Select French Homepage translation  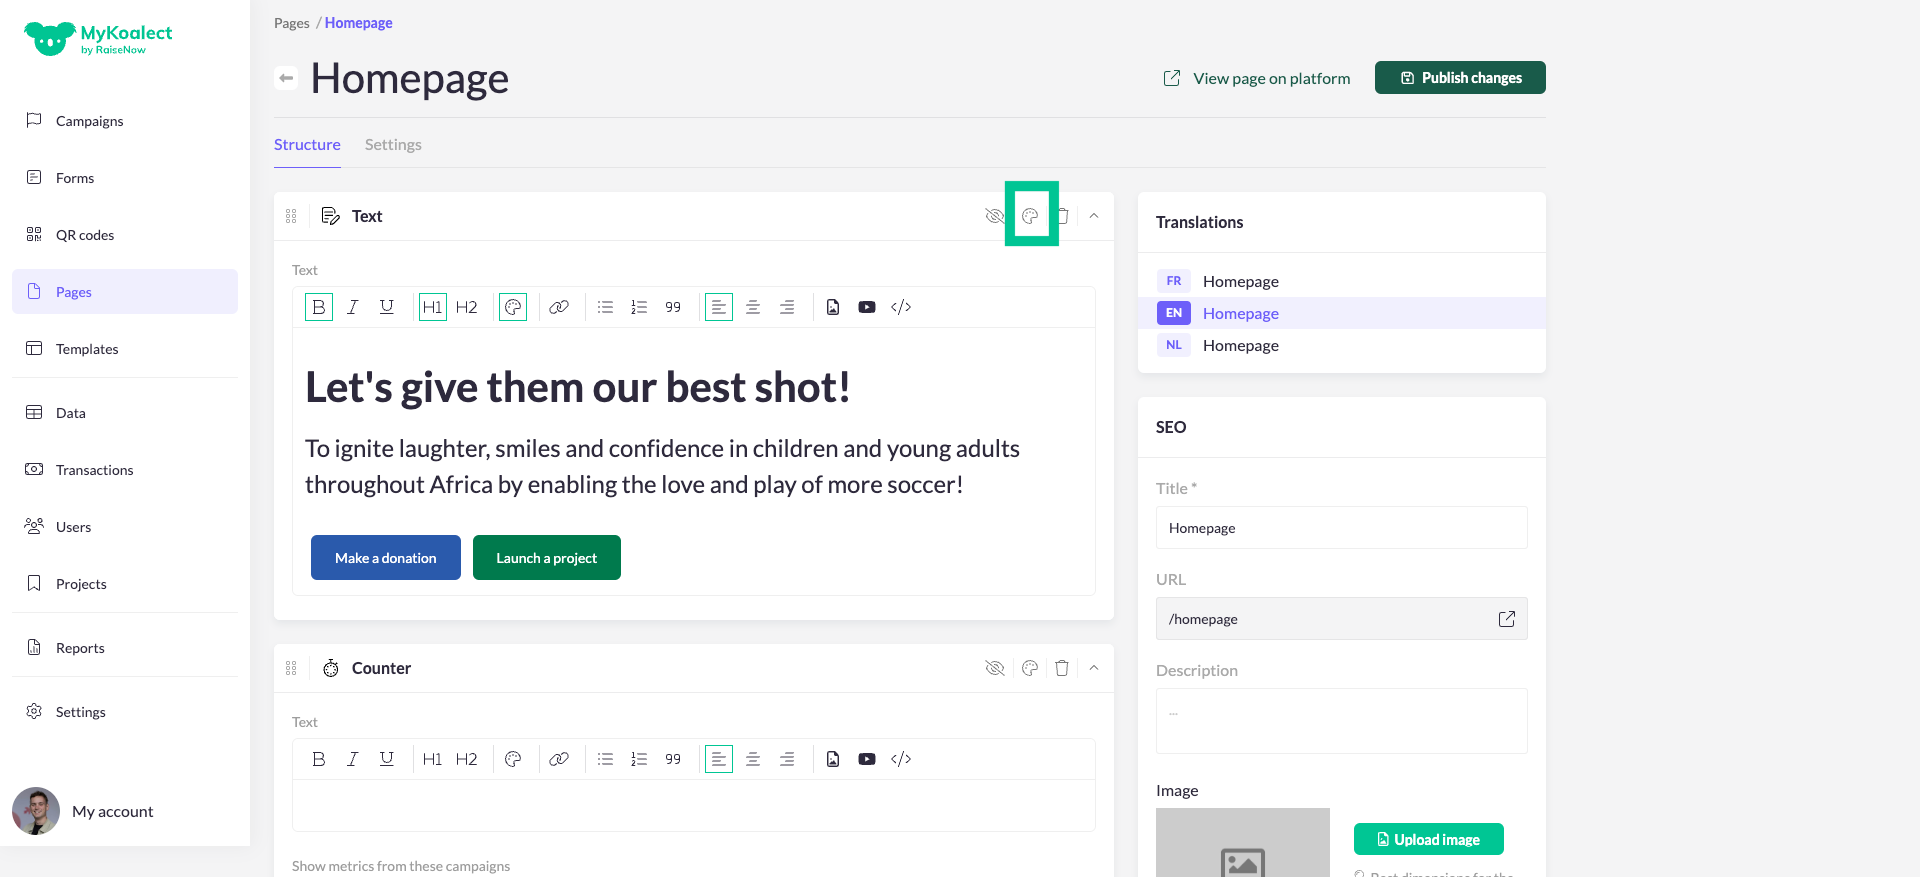pyautogui.click(x=1240, y=281)
